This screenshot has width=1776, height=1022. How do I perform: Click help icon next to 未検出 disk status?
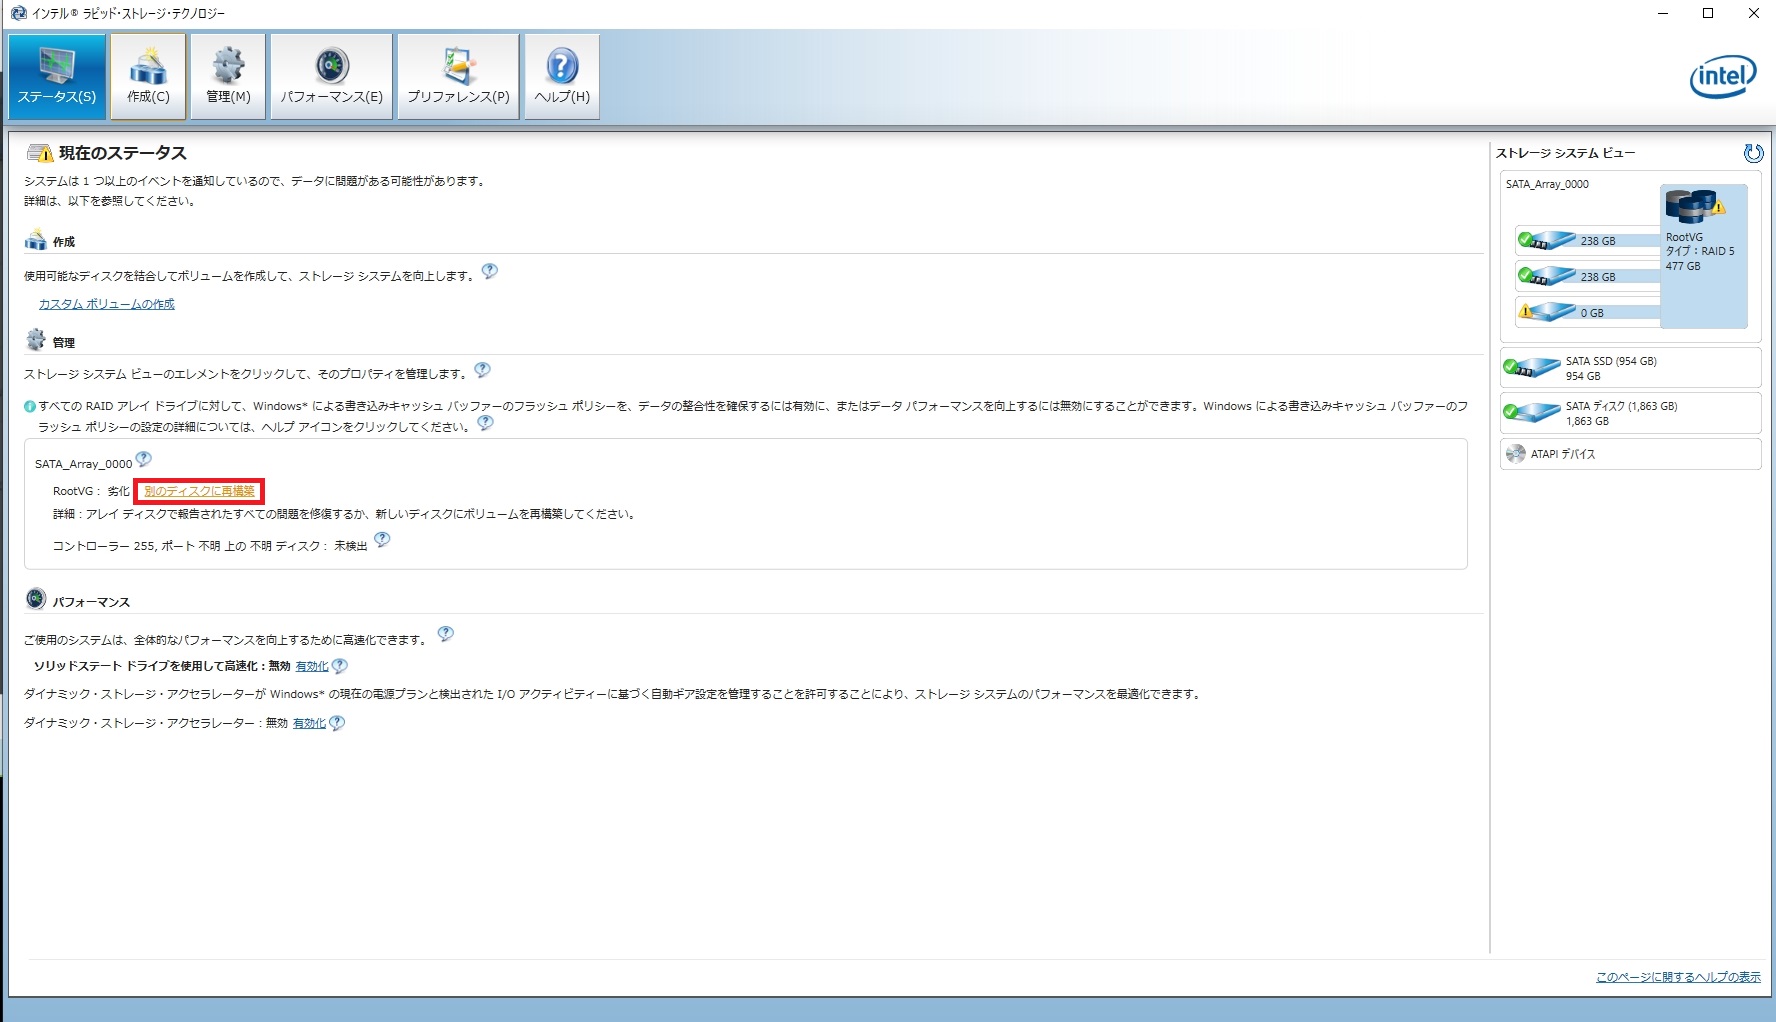point(382,540)
